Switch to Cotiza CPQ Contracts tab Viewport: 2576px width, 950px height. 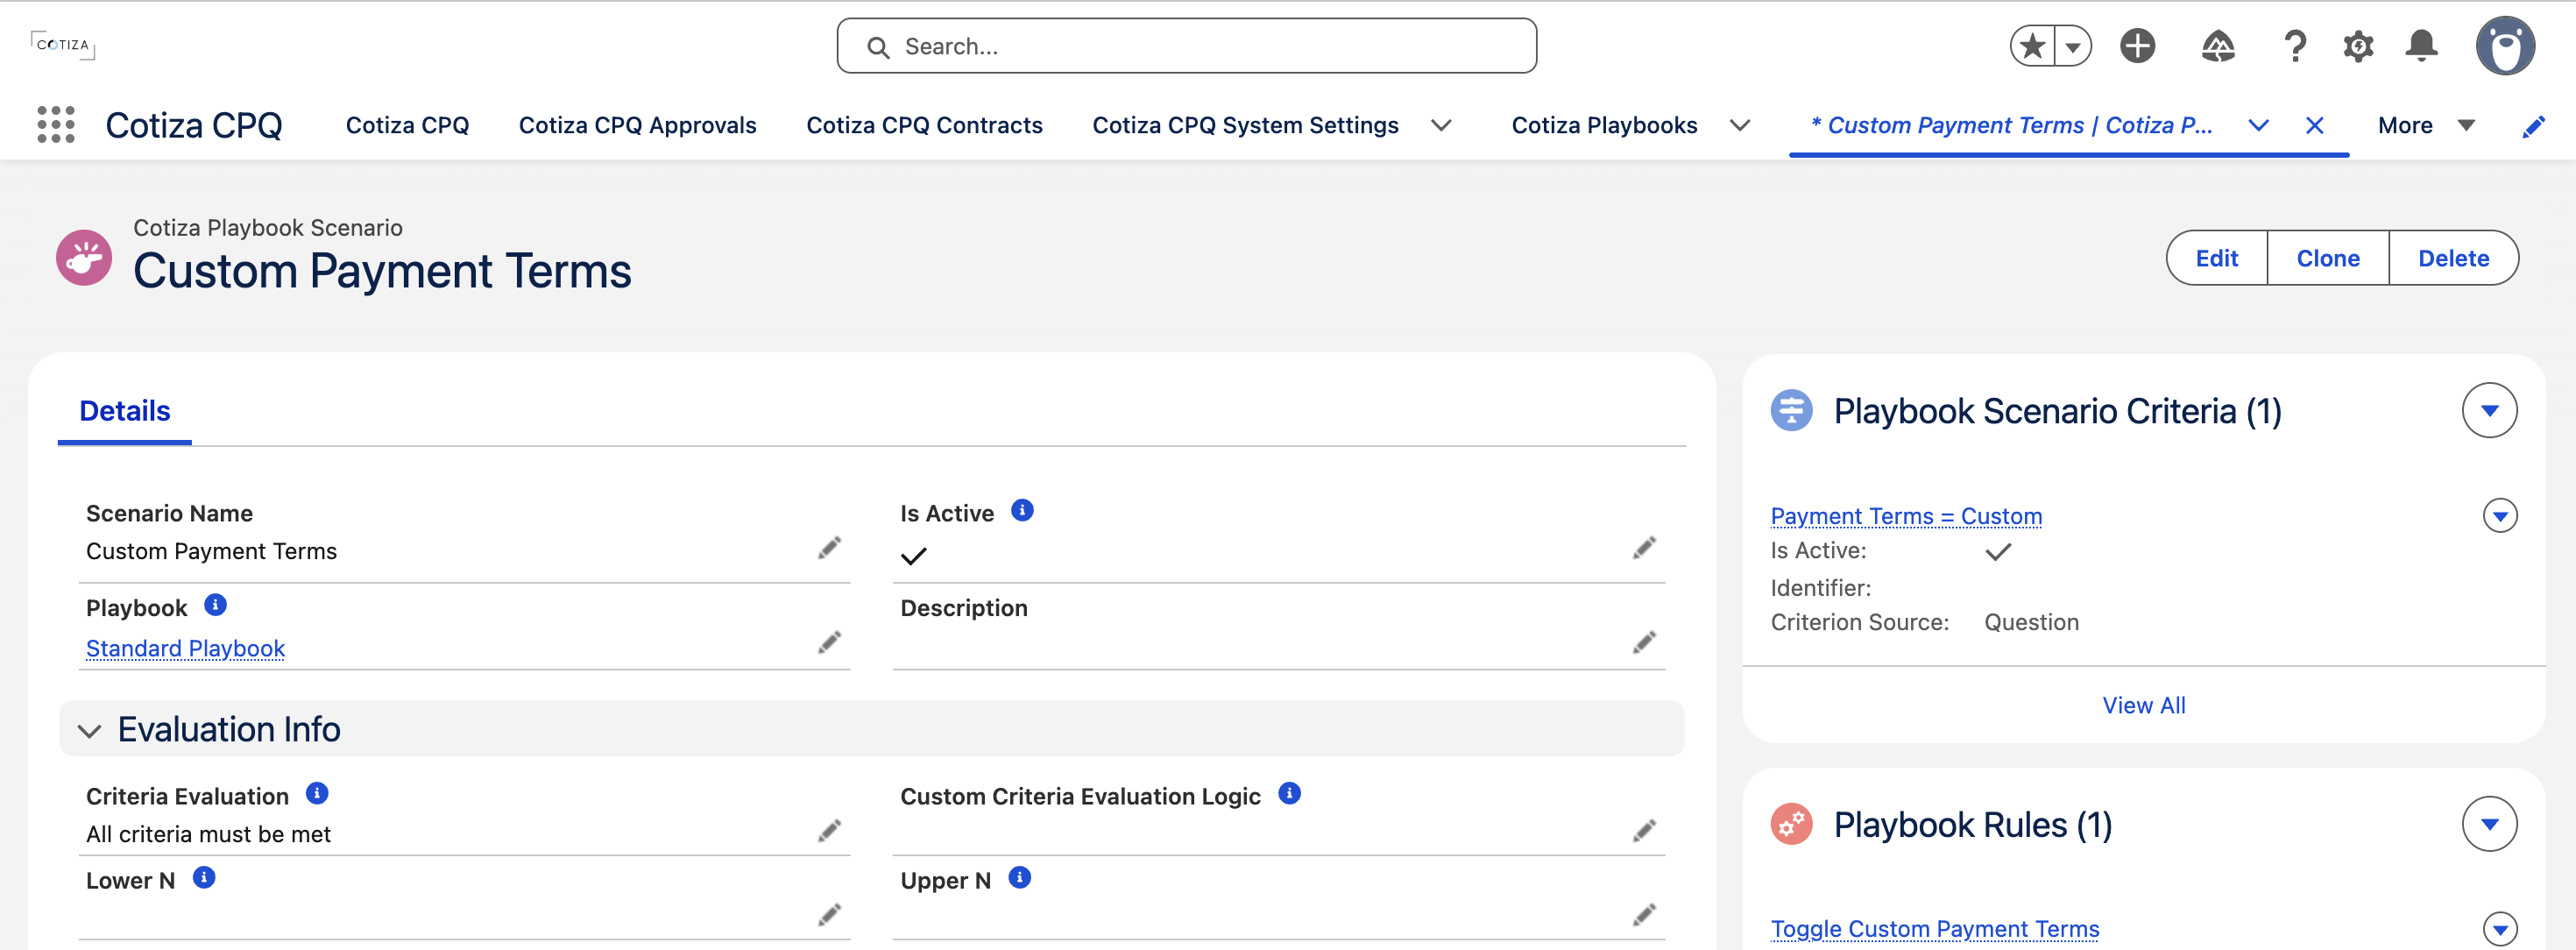[924, 126]
